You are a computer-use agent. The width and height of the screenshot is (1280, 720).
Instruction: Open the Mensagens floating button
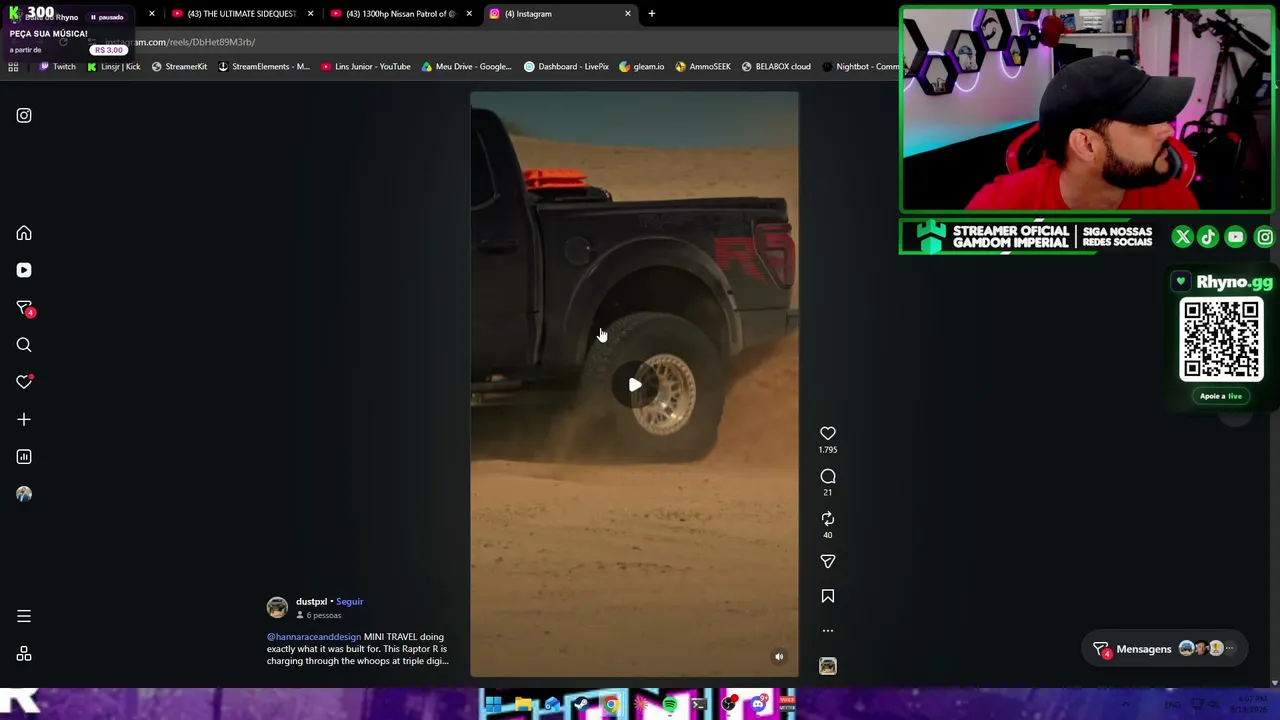click(1166, 649)
